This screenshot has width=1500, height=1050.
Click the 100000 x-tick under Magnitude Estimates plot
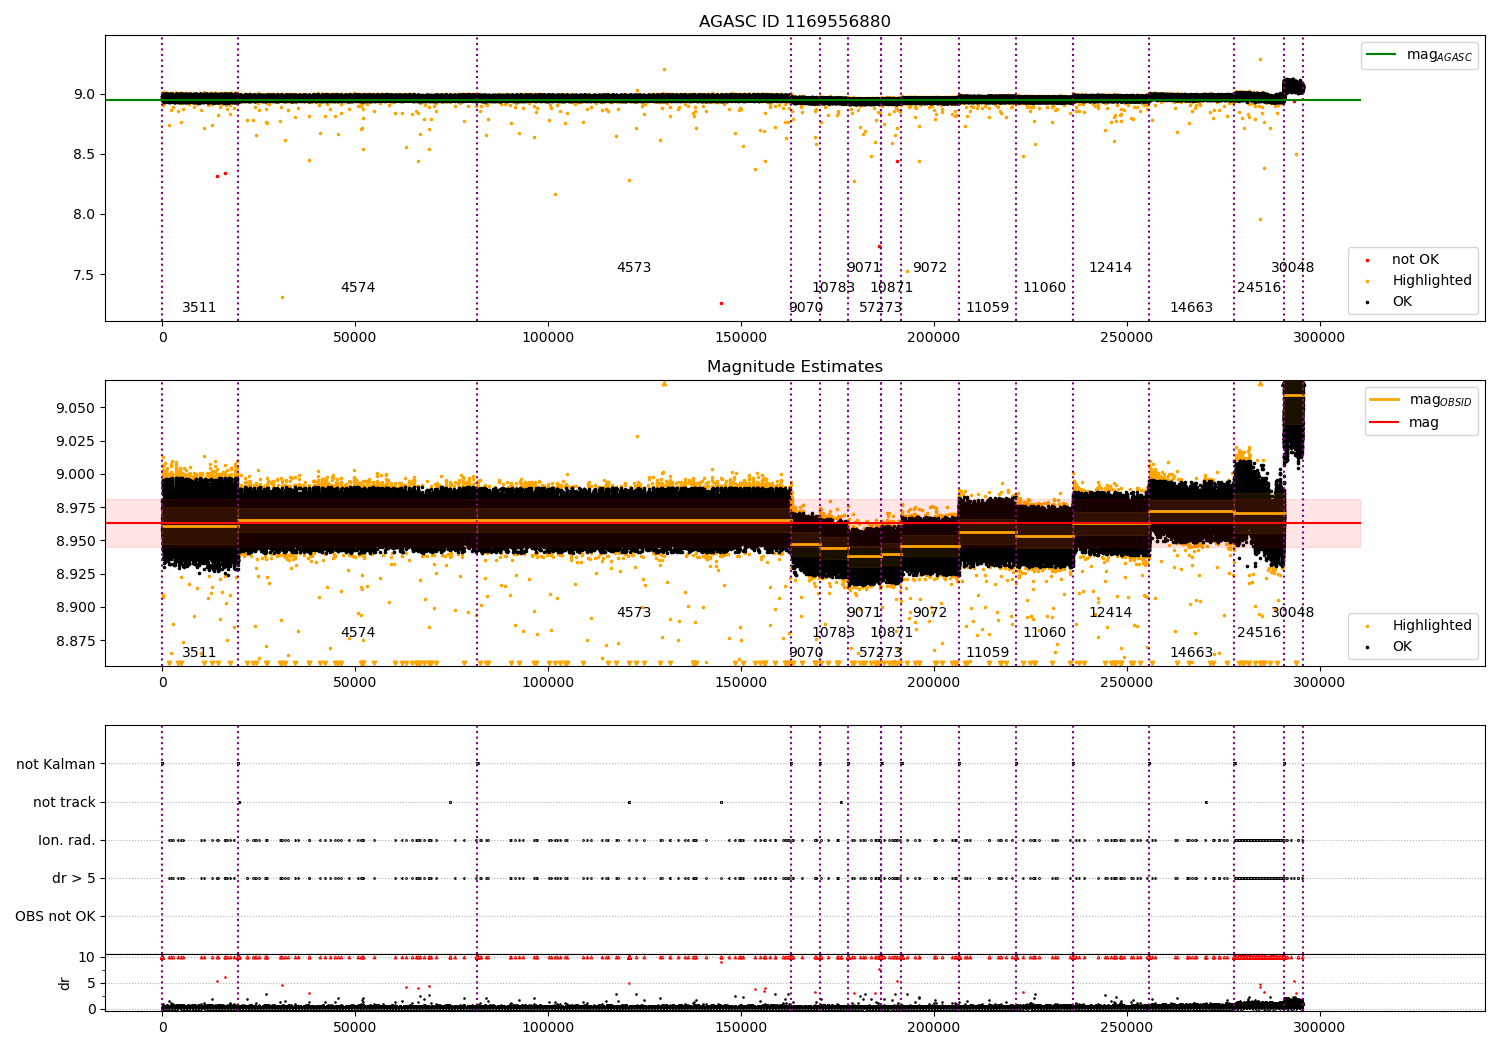pyautogui.click(x=548, y=683)
